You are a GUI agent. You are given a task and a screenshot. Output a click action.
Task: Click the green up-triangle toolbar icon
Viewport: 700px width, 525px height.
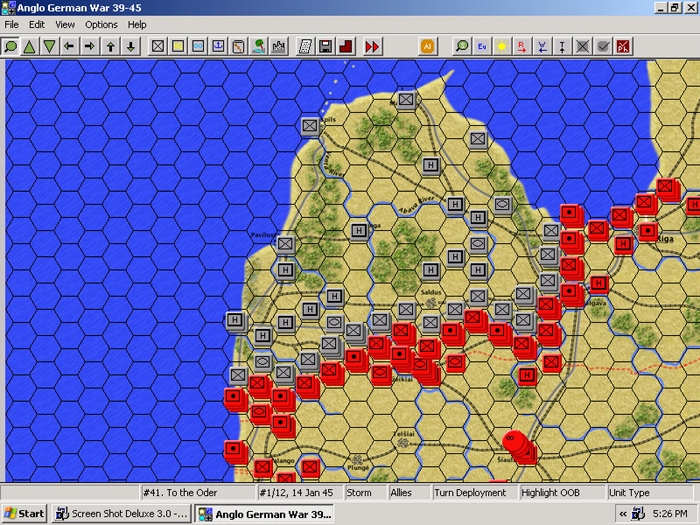(x=29, y=46)
